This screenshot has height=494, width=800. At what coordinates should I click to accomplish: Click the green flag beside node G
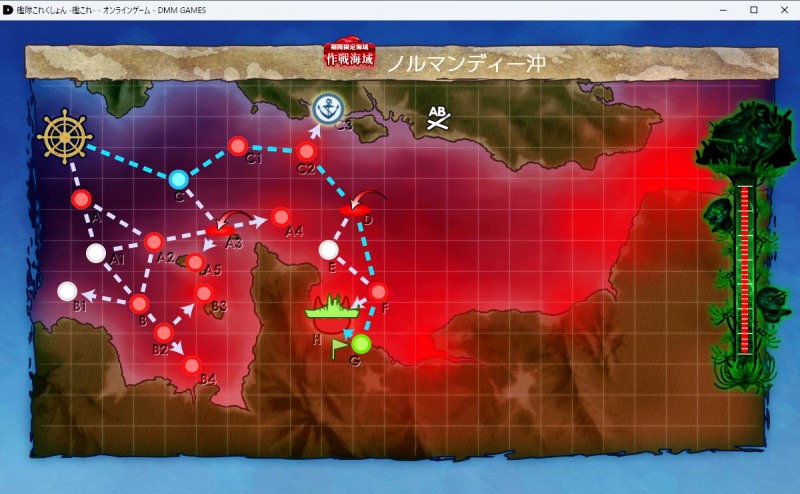(x=339, y=349)
